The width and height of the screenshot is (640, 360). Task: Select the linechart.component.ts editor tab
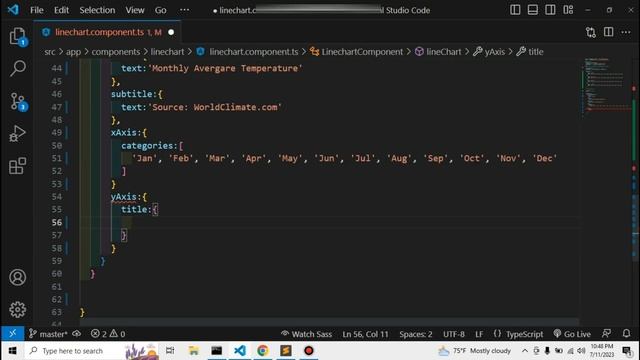pos(108,32)
